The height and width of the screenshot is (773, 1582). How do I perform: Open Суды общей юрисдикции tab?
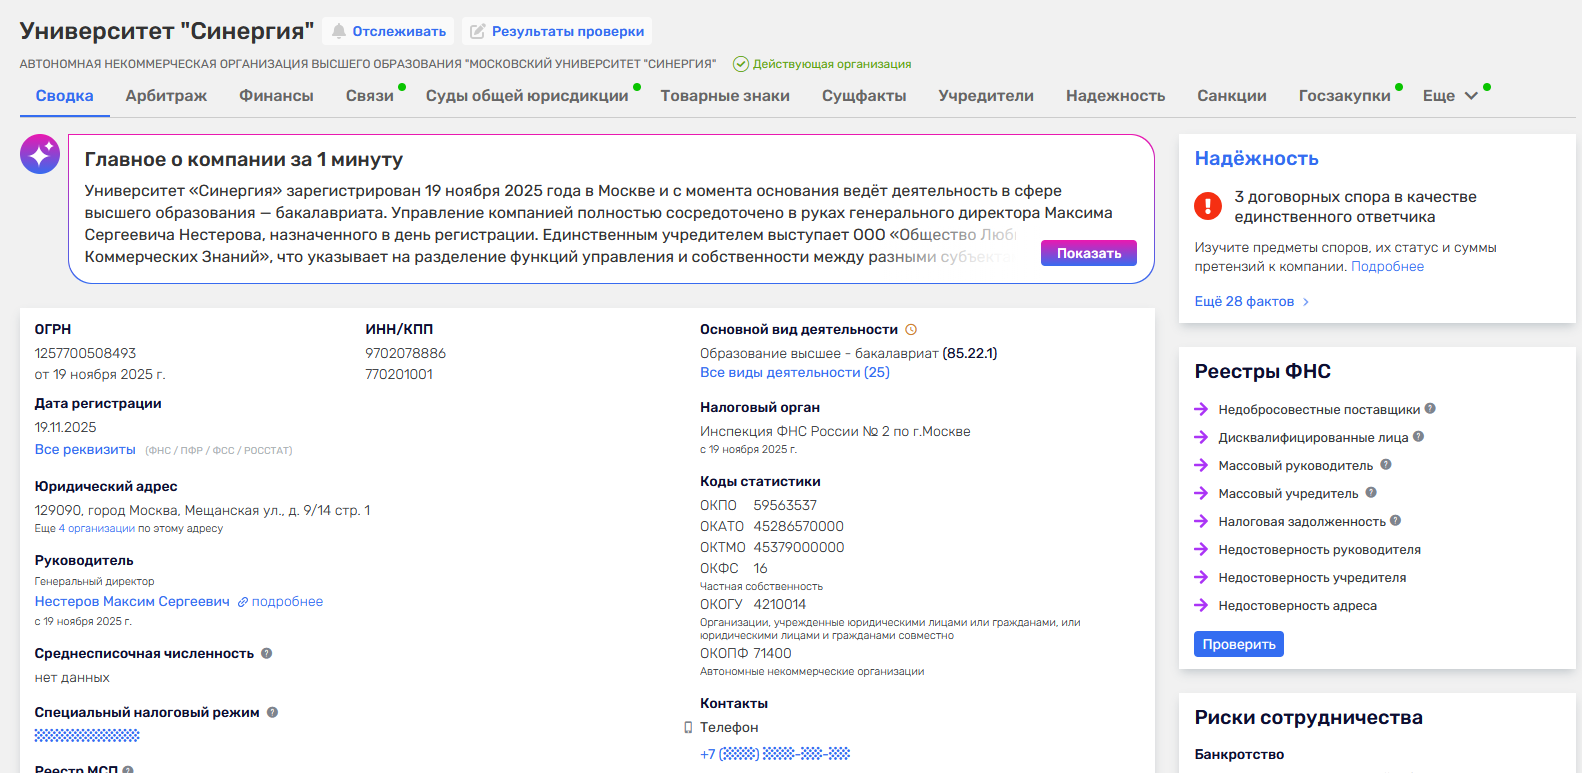click(x=527, y=96)
